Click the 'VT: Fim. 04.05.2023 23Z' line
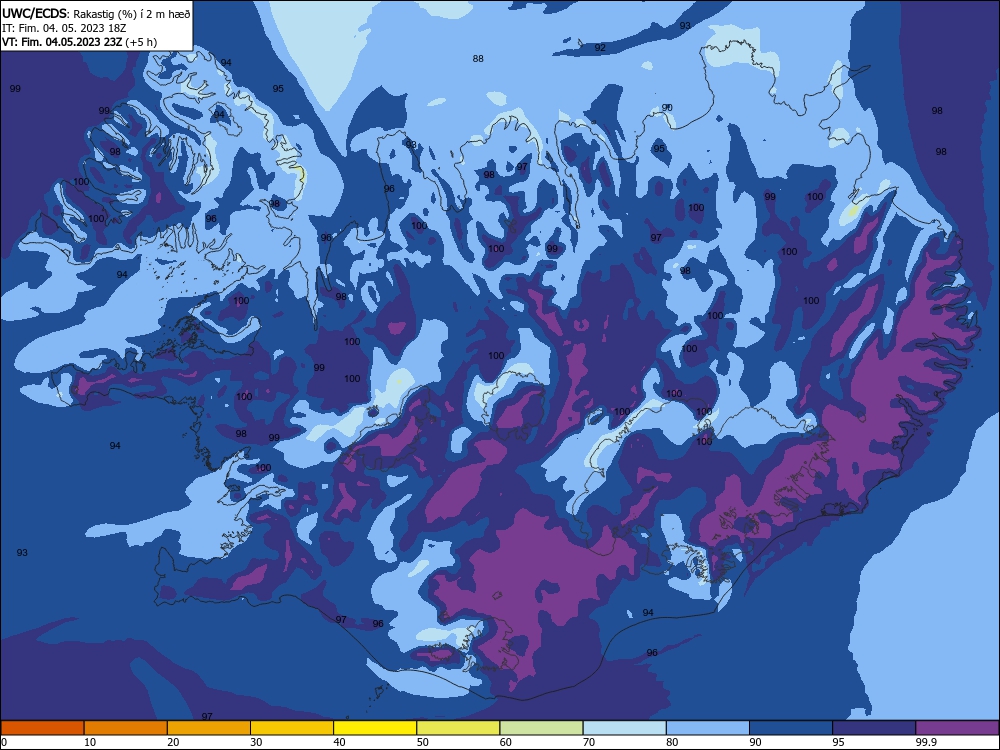This screenshot has height=750, width=1000. tap(62, 42)
